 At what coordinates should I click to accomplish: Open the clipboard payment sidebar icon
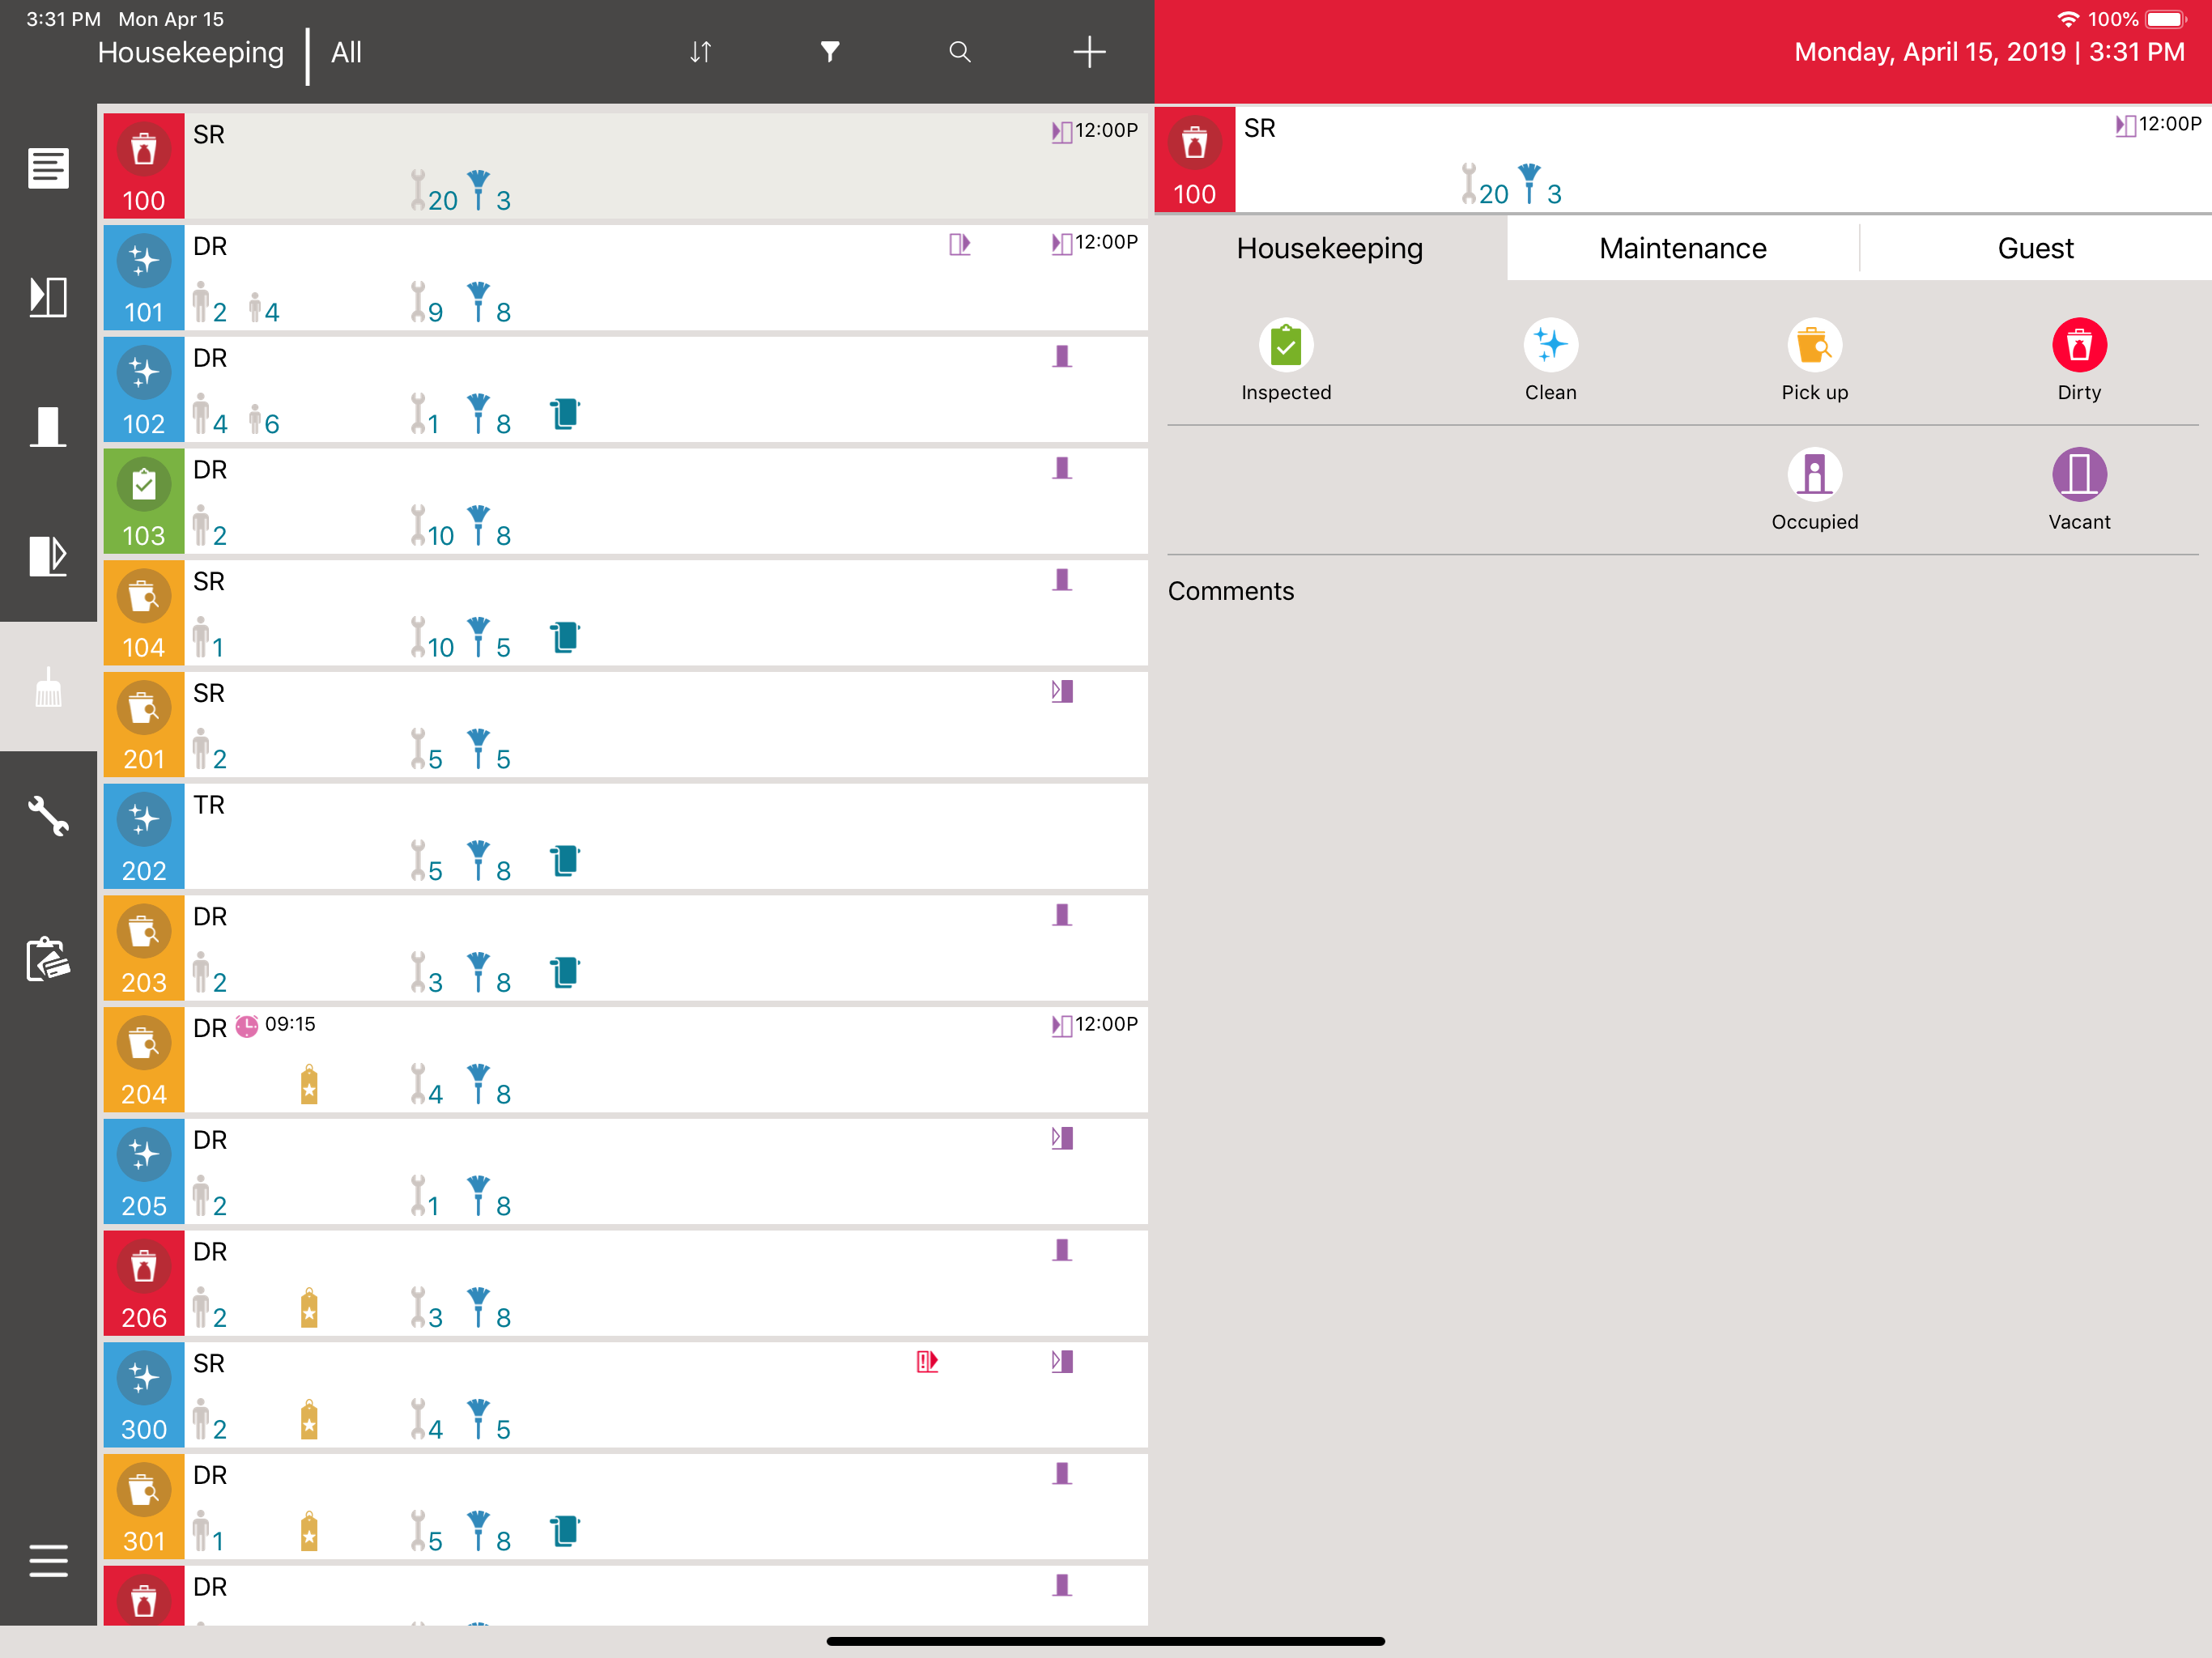48,960
